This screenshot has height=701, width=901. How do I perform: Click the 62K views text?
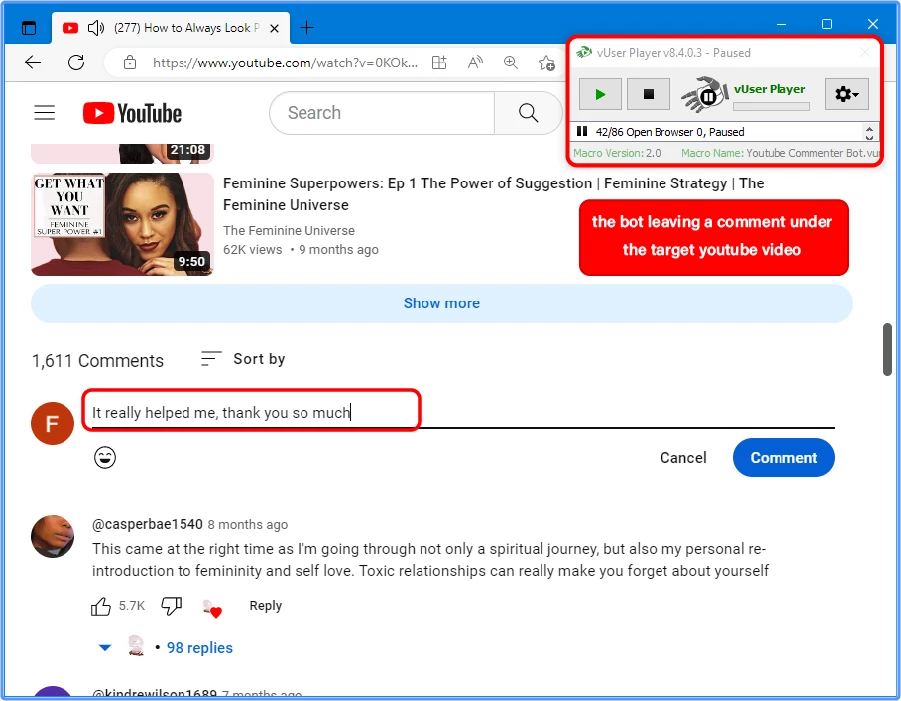click(252, 250)
